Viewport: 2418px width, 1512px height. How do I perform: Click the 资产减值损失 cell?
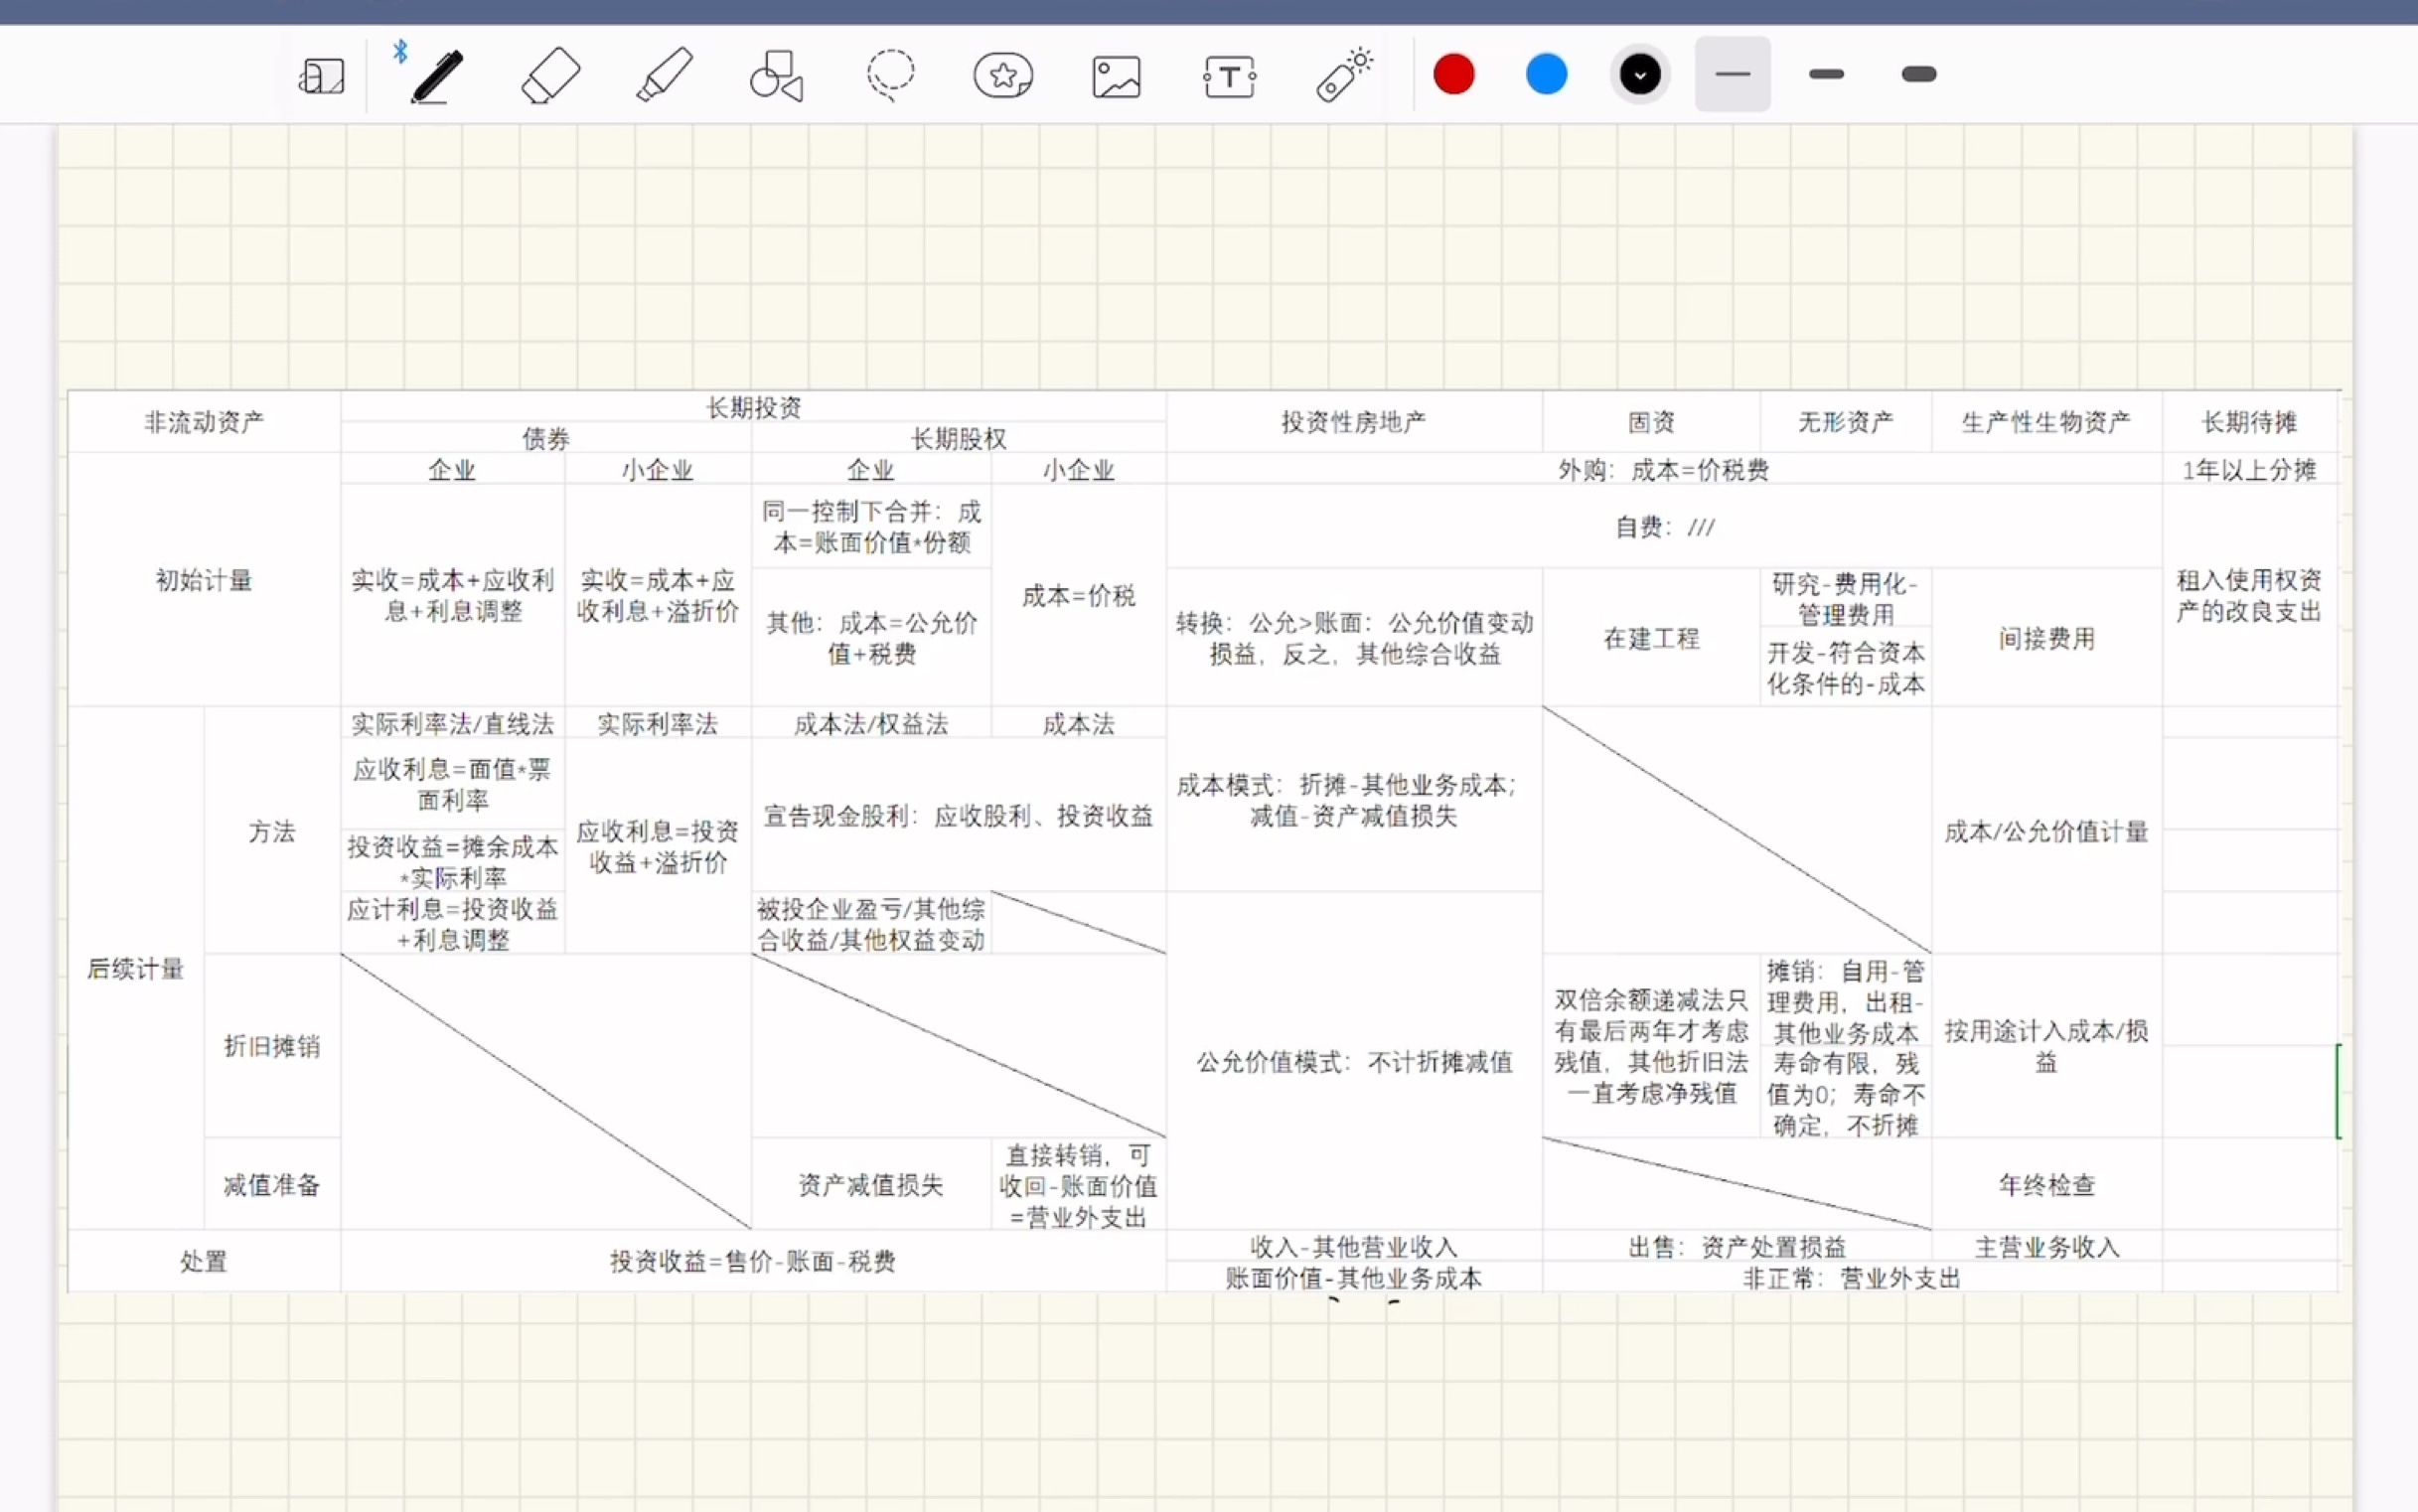pos(871,1185)
